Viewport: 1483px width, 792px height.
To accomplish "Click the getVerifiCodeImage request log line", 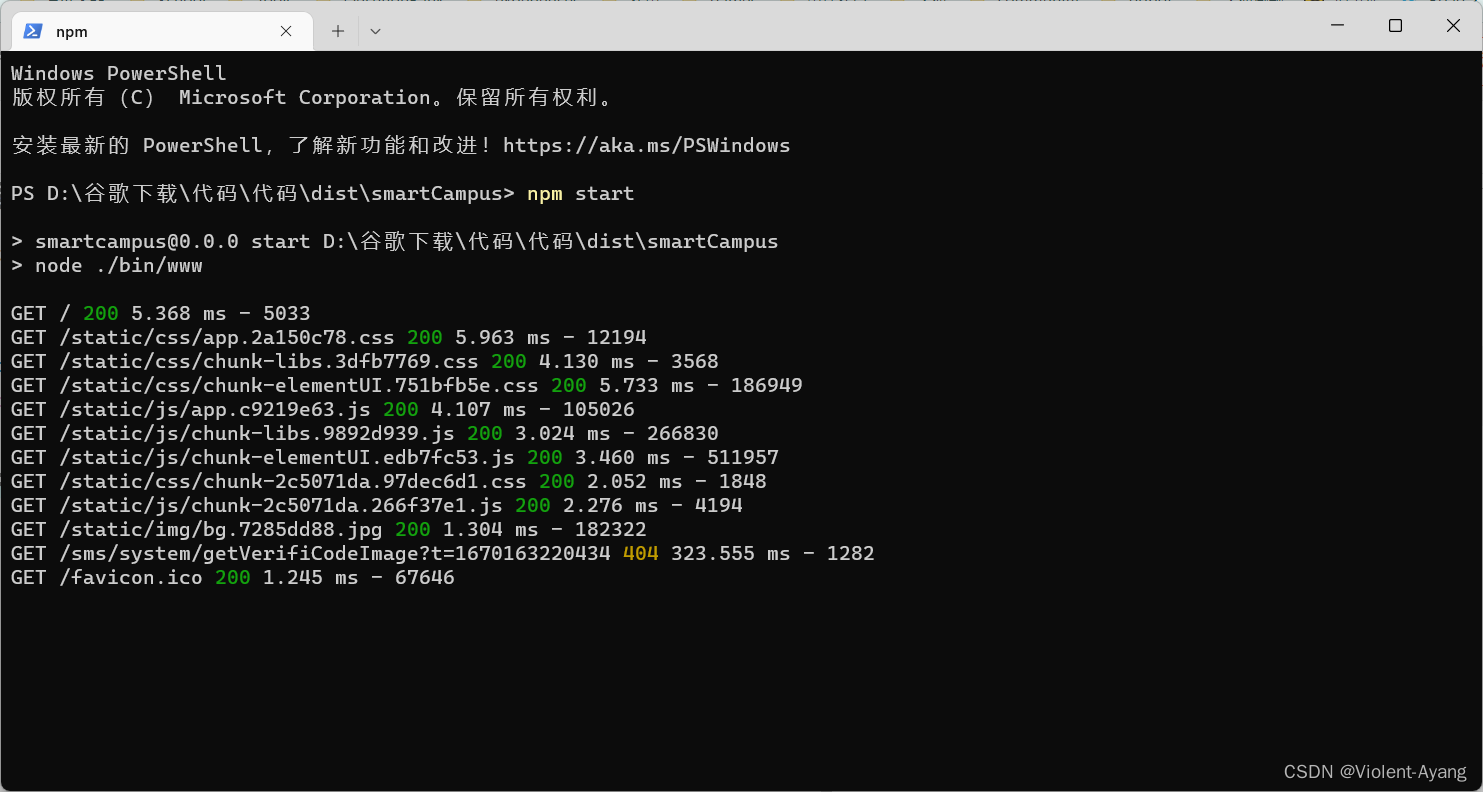I will 443,553.
